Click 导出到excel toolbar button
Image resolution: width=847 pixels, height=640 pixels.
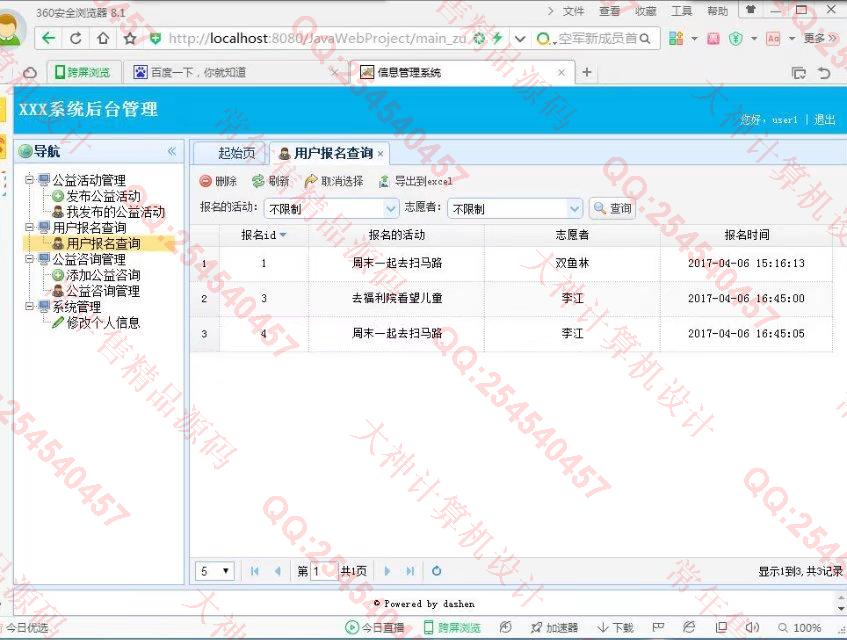tap(415, 181)
